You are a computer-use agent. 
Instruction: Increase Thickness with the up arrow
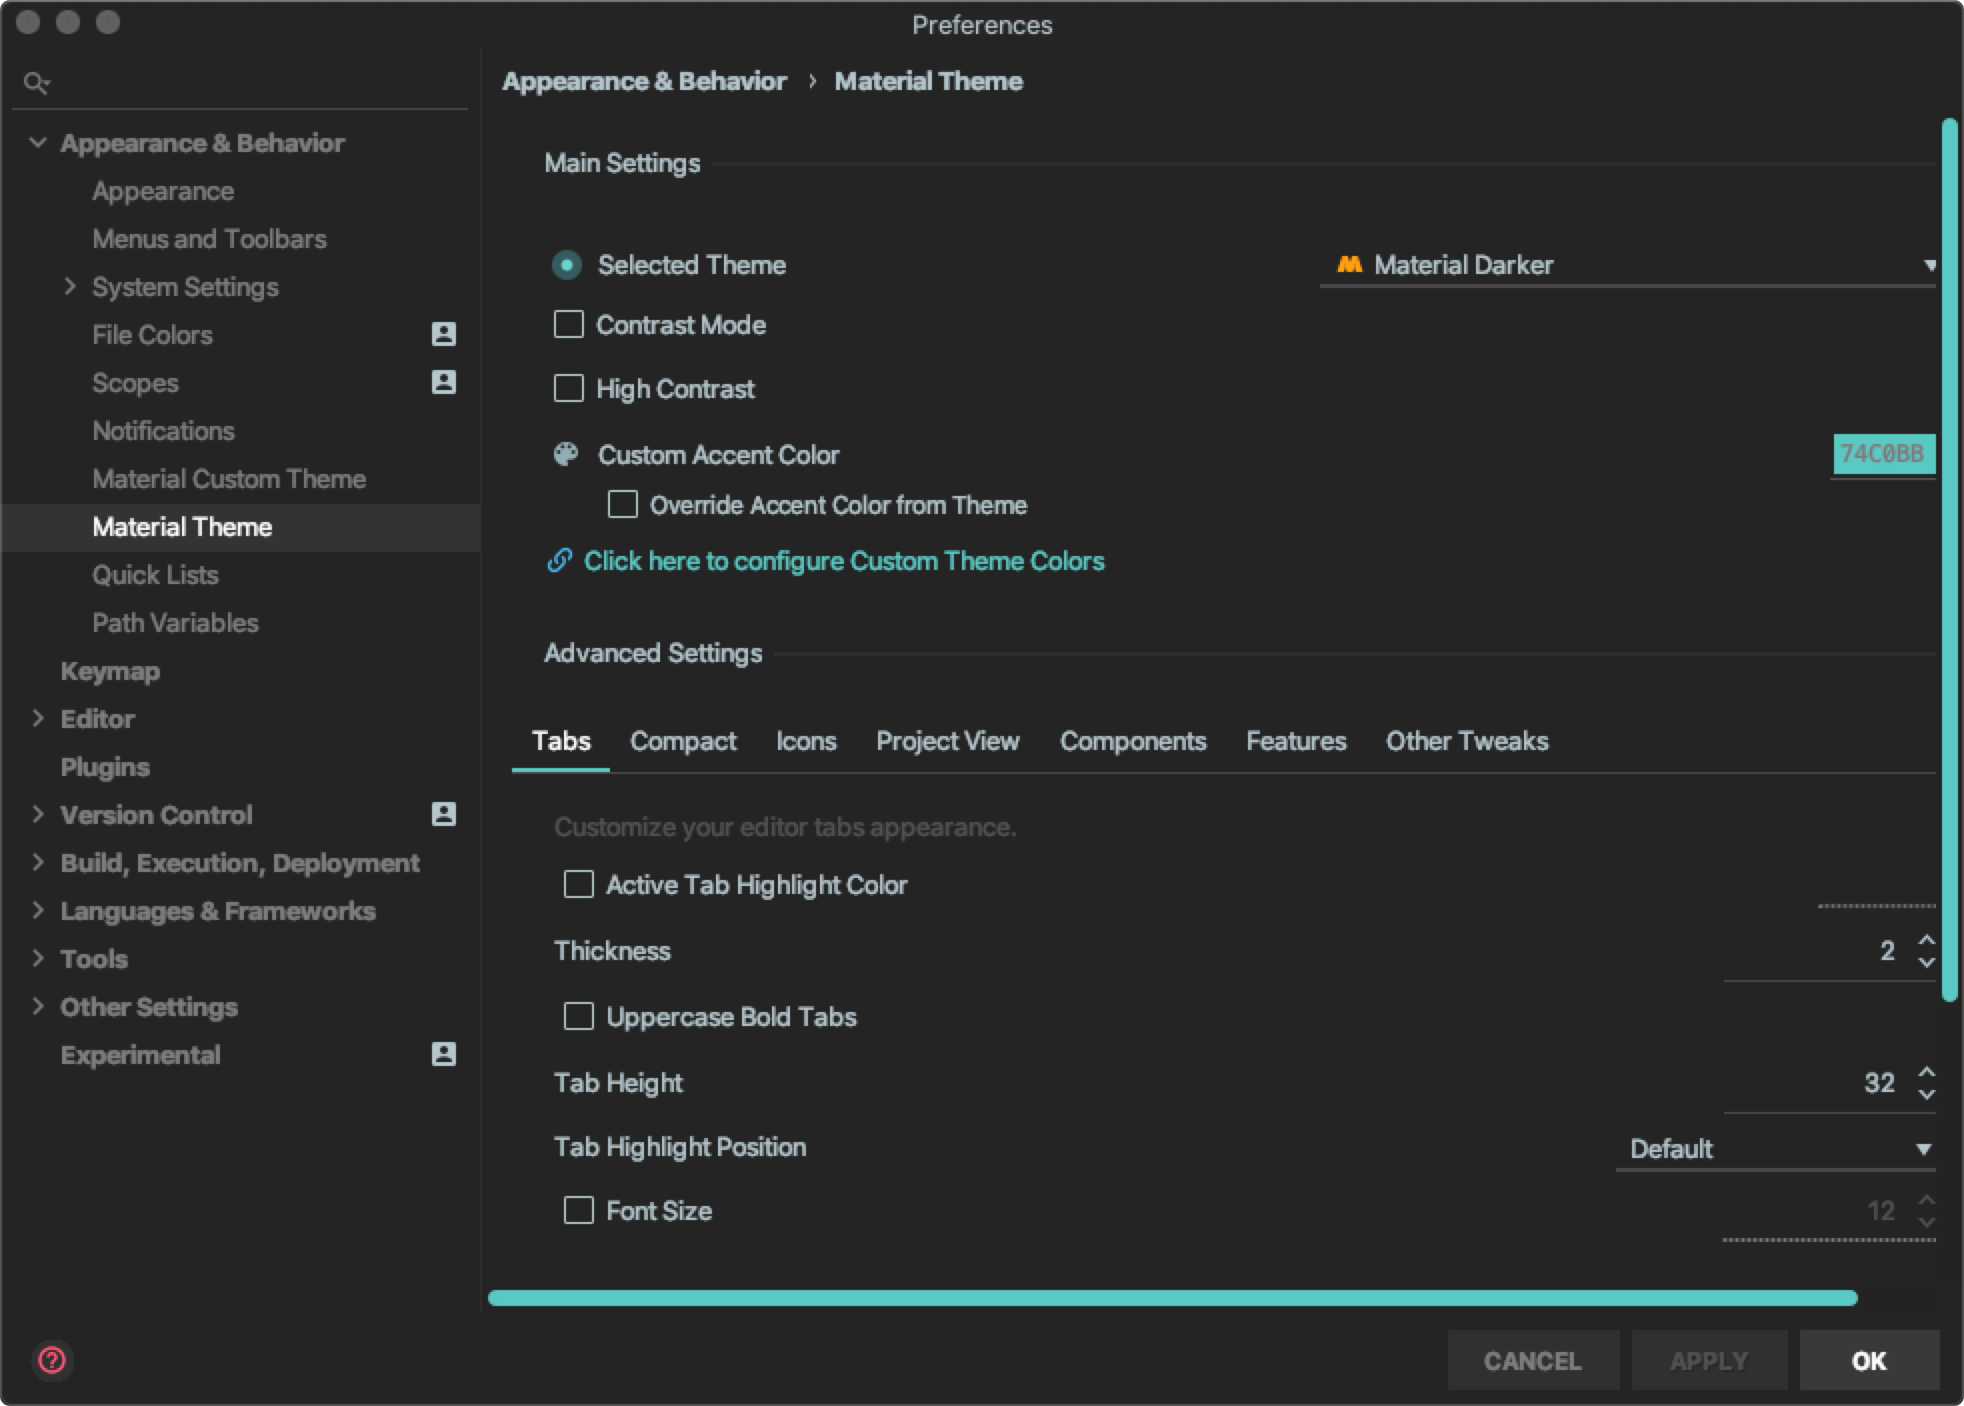(1926, 940)
